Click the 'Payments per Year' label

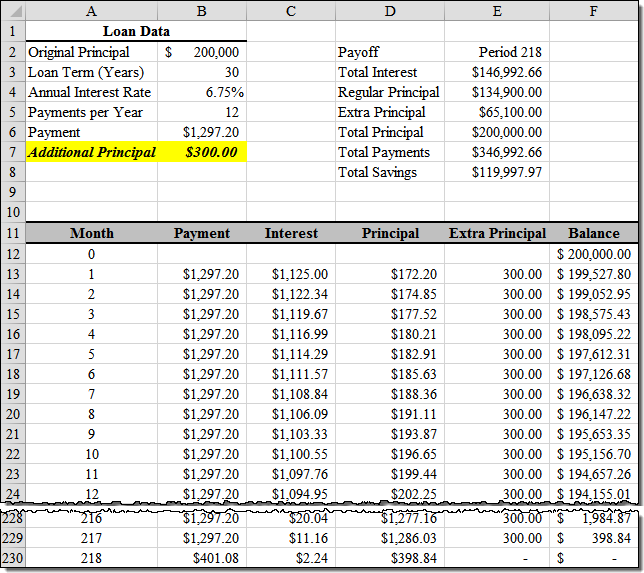pyautogui.click(x=92, y=112)
